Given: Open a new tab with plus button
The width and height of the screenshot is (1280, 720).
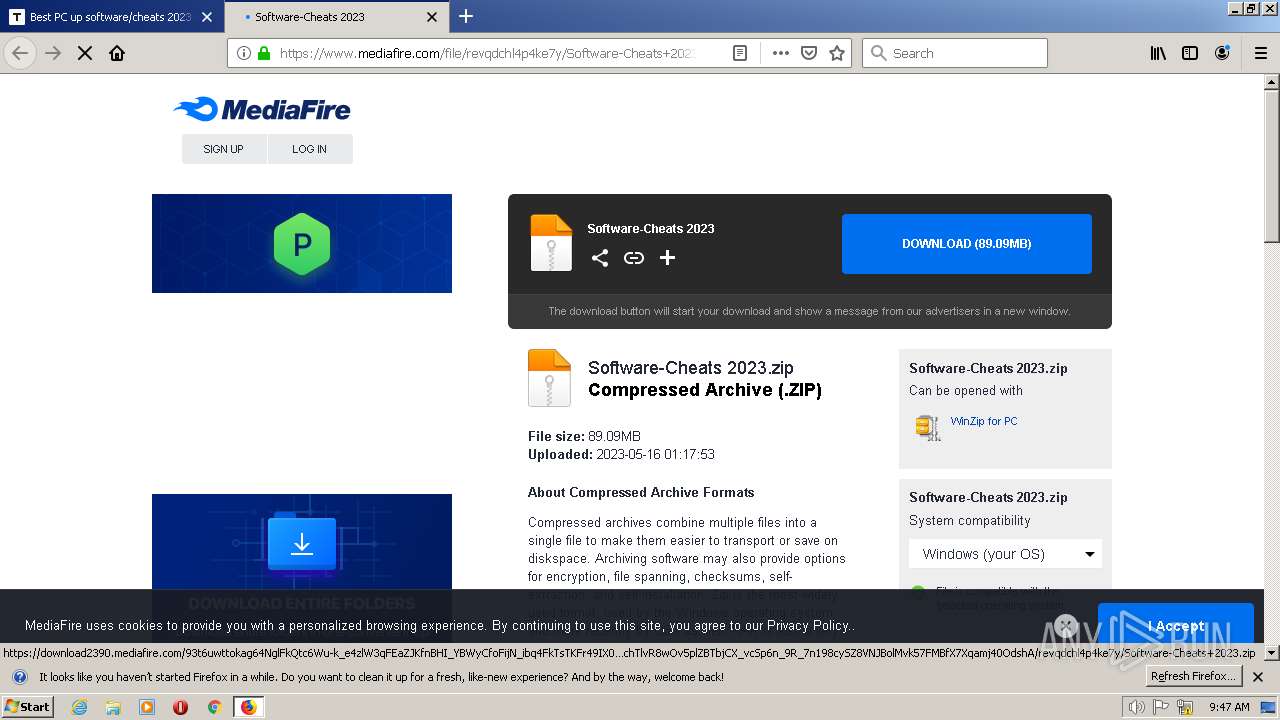Looking at the screenshot, I should pyautogui.click(x=466, y=16).
